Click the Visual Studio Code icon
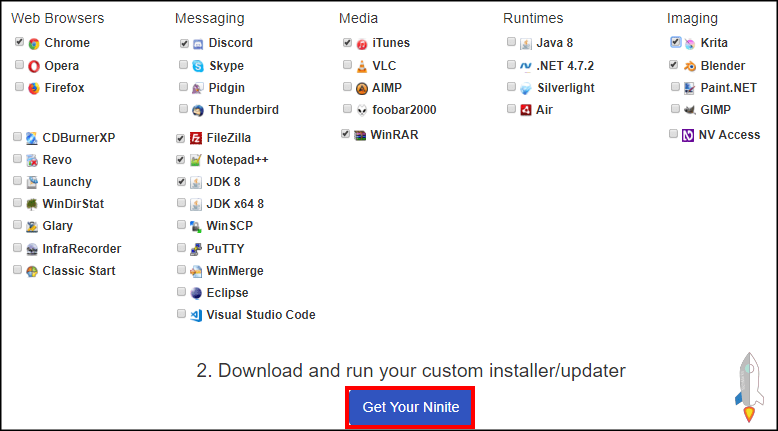 tap(196, 315)
